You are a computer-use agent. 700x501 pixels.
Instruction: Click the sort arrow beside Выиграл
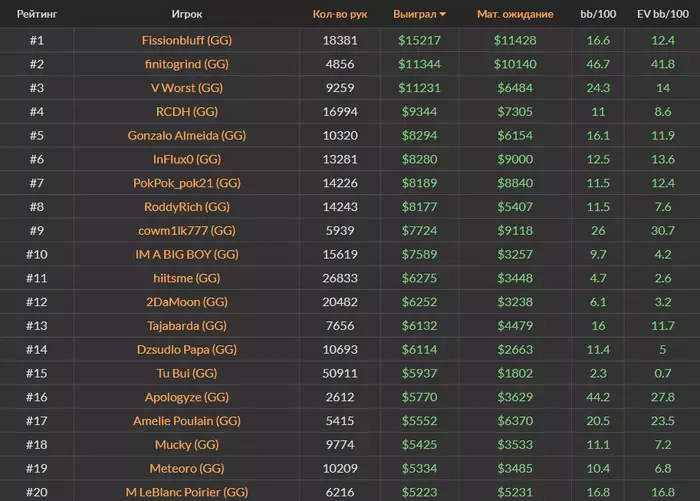pos(443,15)
